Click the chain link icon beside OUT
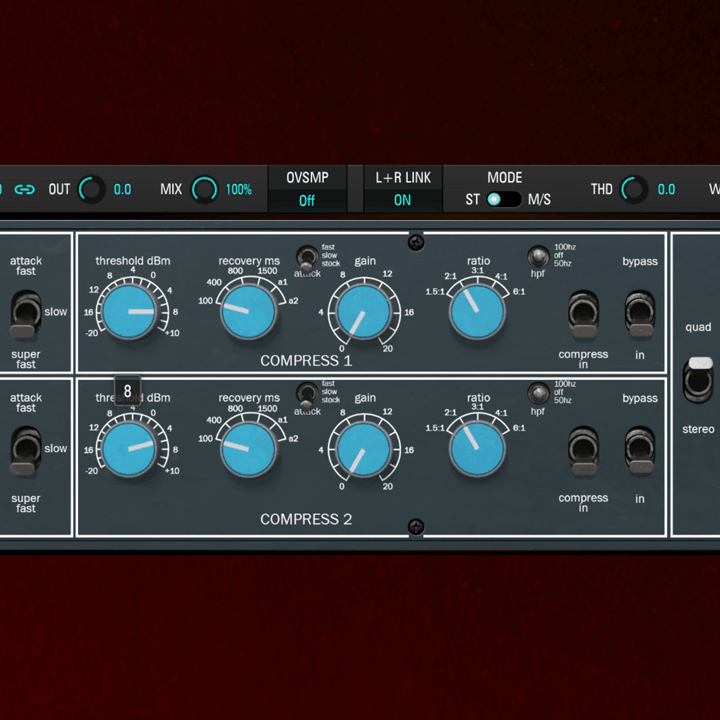Viewport: 720px width, 720px height. [x=24, y=189]
